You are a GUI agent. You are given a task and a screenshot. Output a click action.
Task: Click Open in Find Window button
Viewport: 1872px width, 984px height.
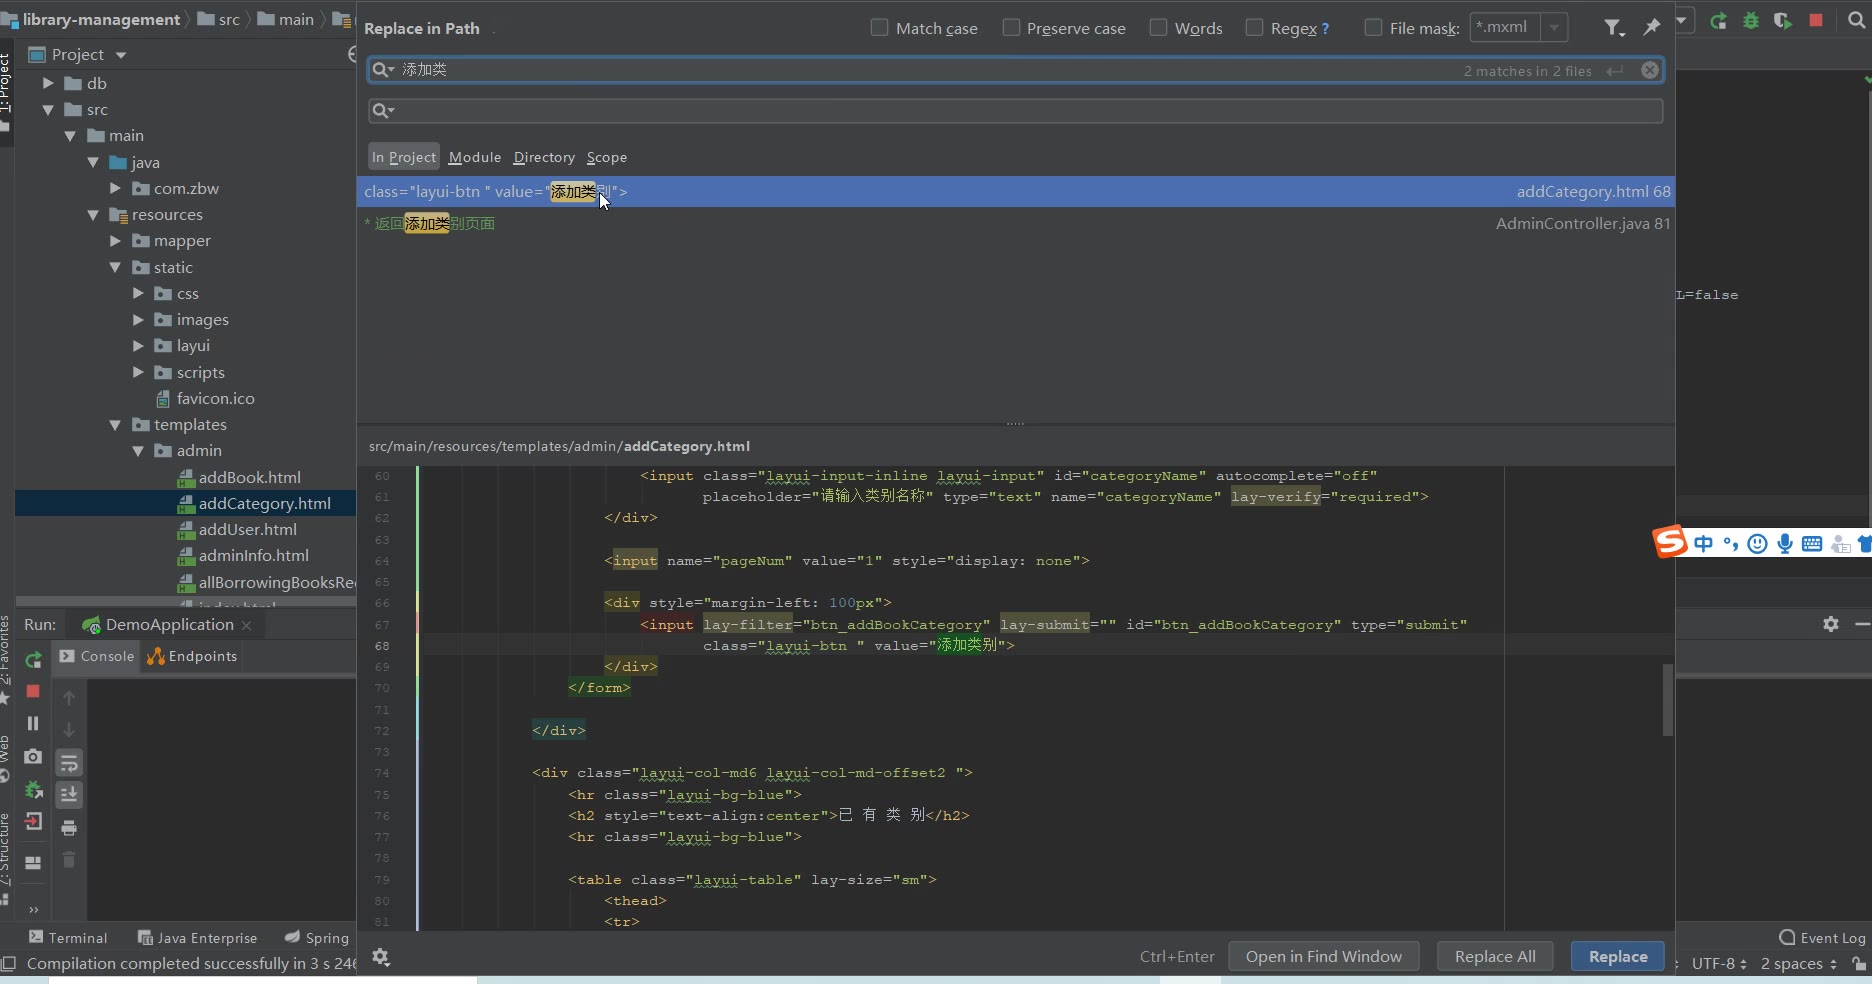[x=1323, y=956]
